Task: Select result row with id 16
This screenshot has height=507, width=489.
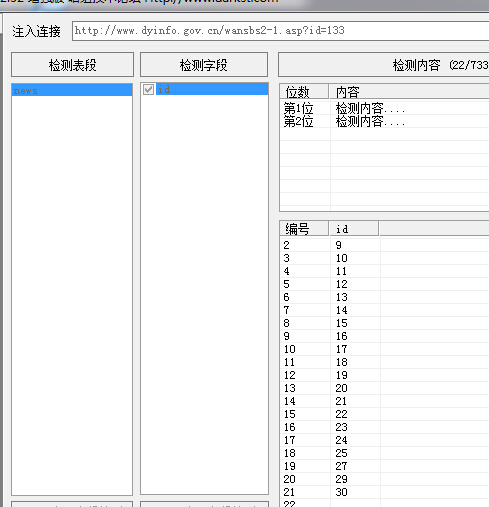Action: pos(385,336)
